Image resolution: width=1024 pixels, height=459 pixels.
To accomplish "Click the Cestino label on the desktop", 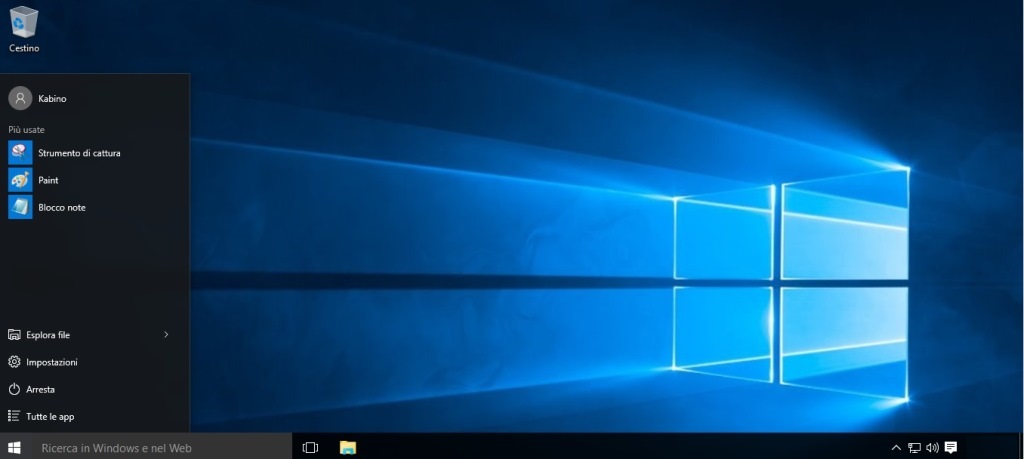I will click(x=24, y=48).
